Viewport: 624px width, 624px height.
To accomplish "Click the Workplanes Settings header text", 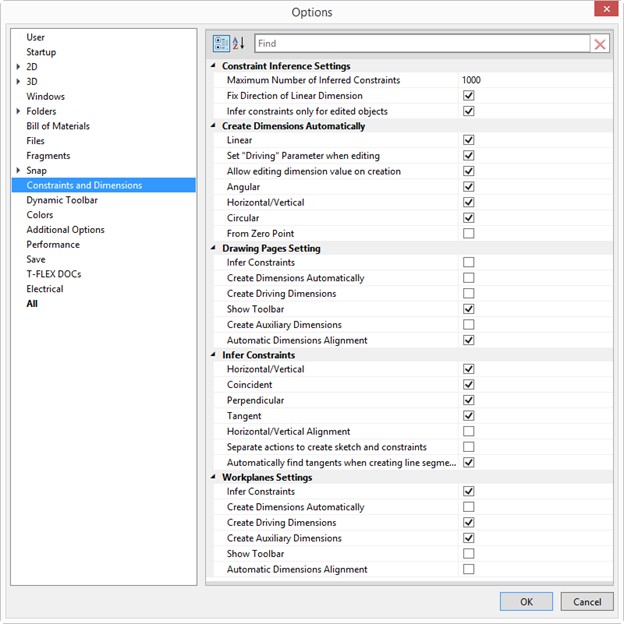I will click(x=267, y=477).
